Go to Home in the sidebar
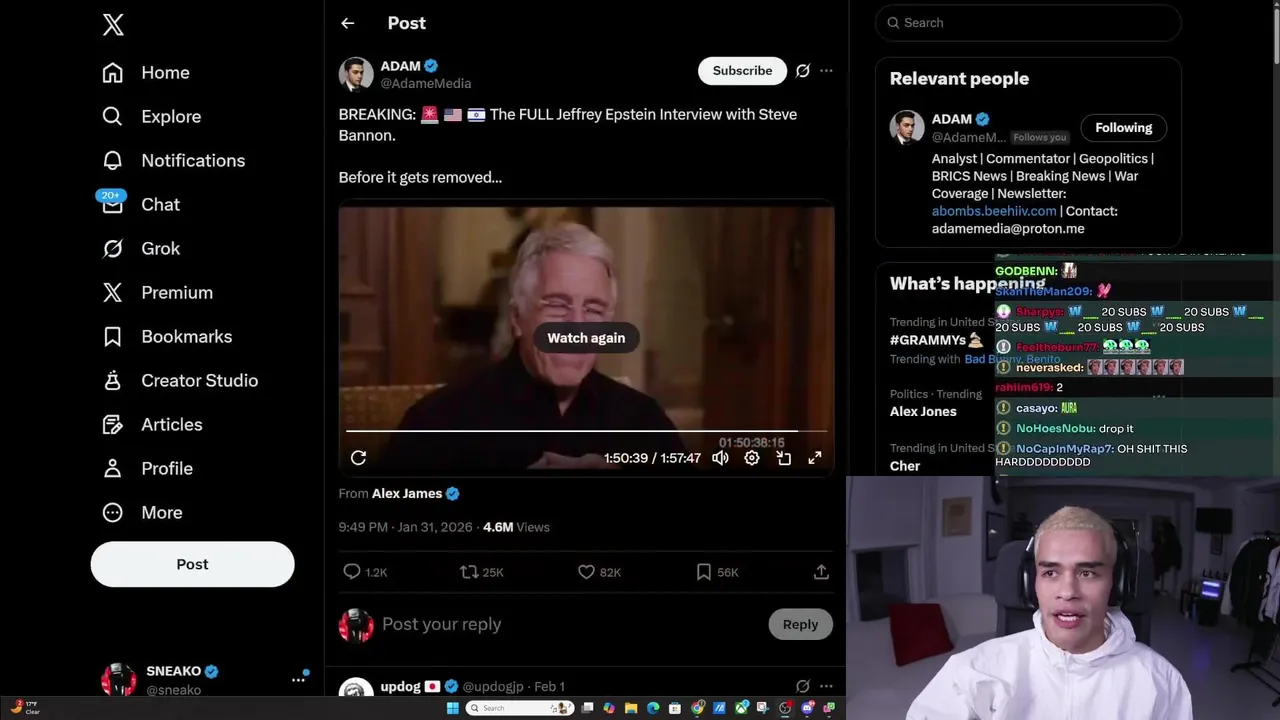Screen dimensions: 1280x720 (146, 72)
